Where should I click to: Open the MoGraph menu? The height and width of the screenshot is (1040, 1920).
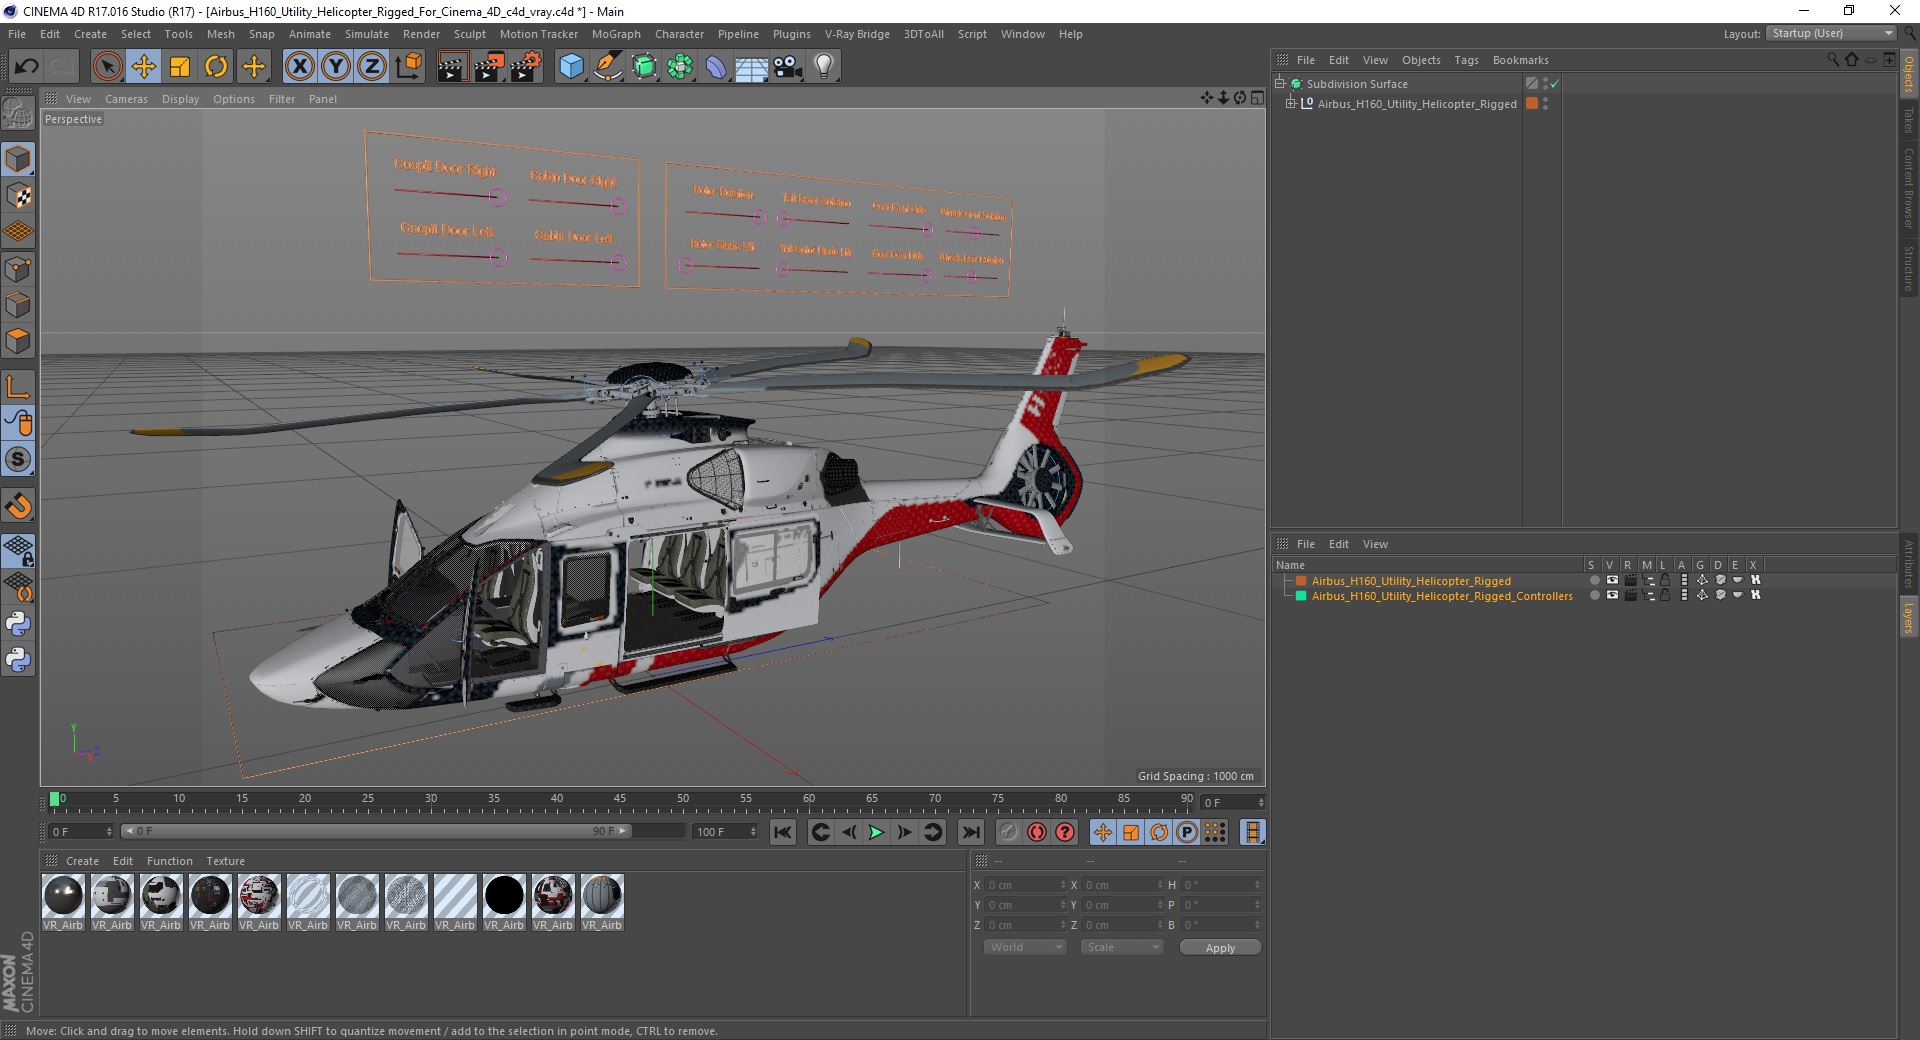point(616,34)
